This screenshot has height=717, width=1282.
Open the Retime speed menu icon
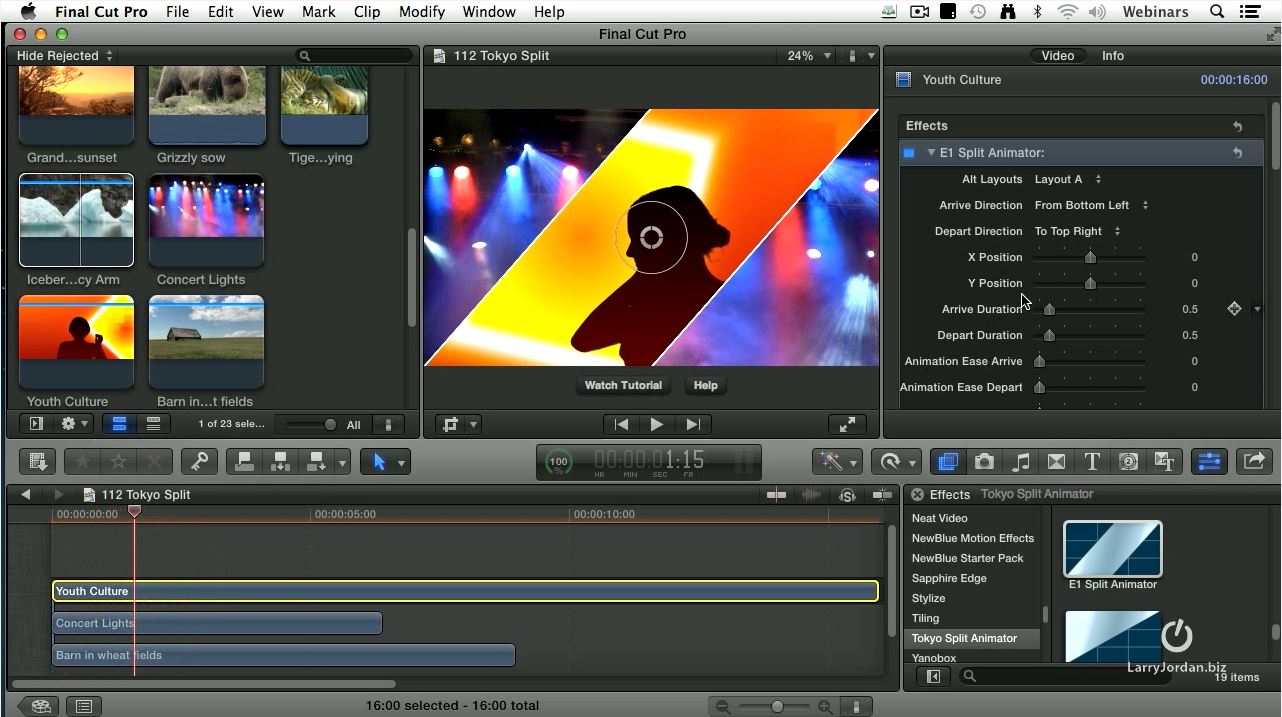pos(896,461)
